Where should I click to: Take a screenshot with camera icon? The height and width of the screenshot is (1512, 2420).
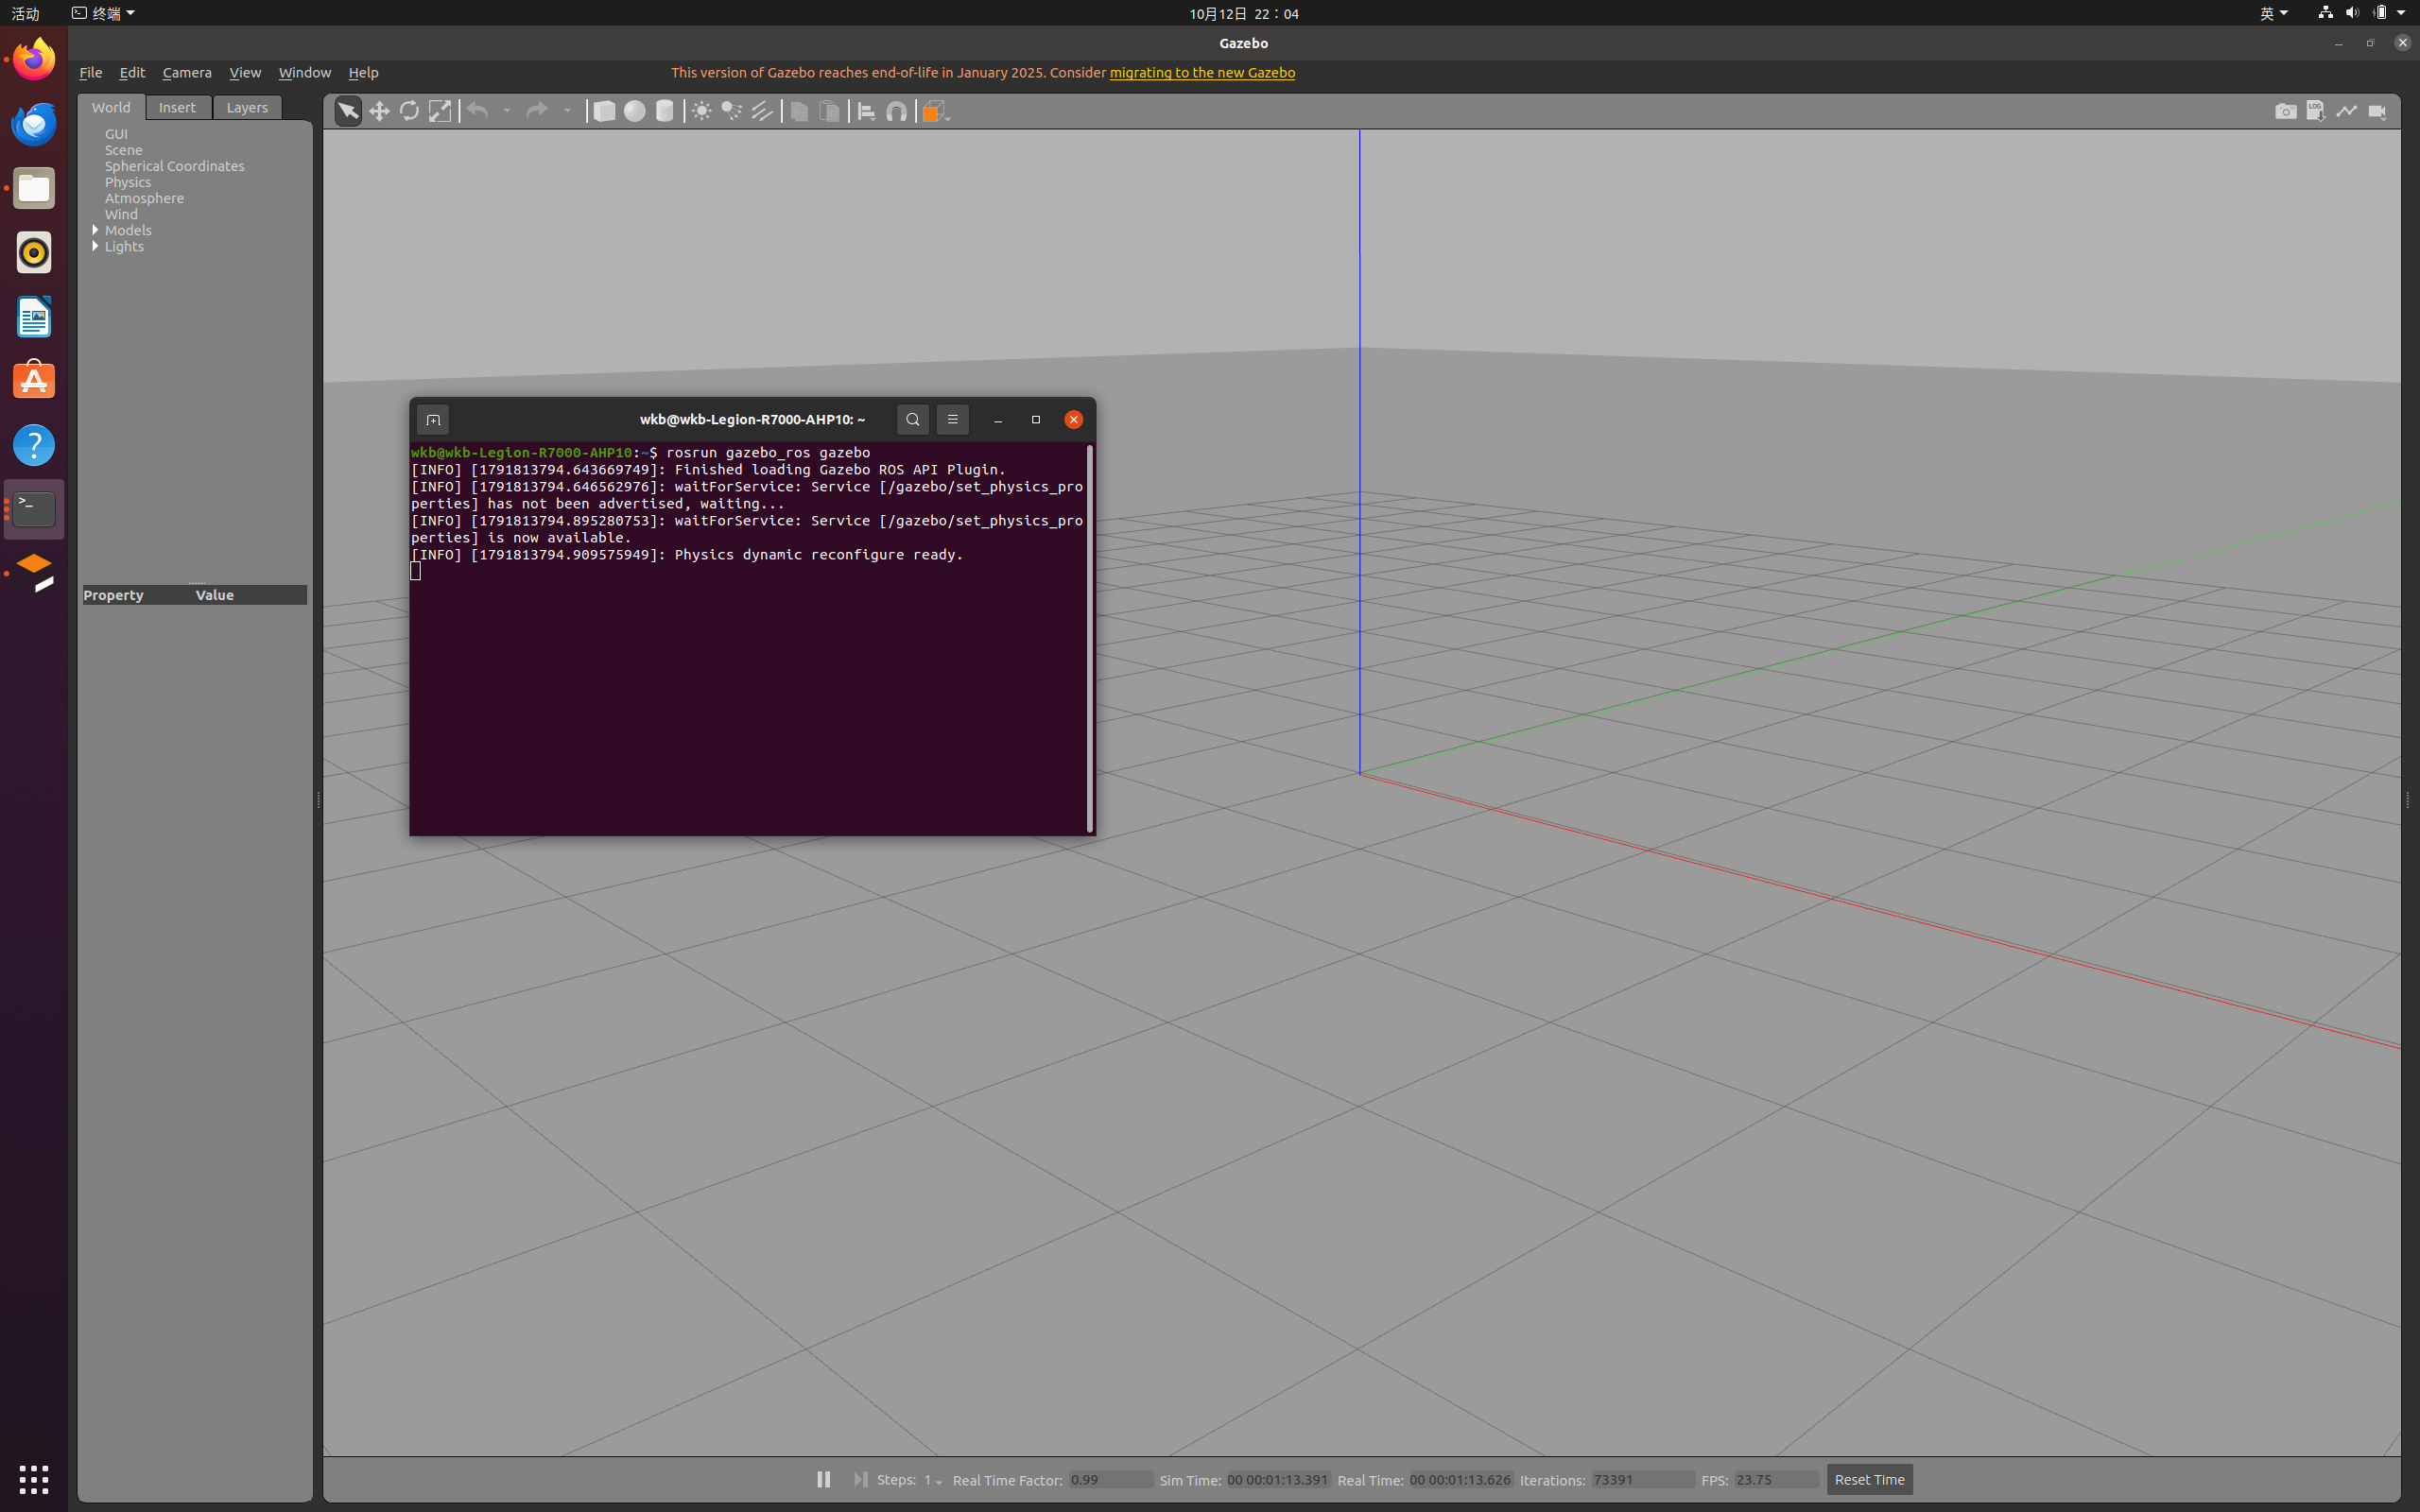2285,111
